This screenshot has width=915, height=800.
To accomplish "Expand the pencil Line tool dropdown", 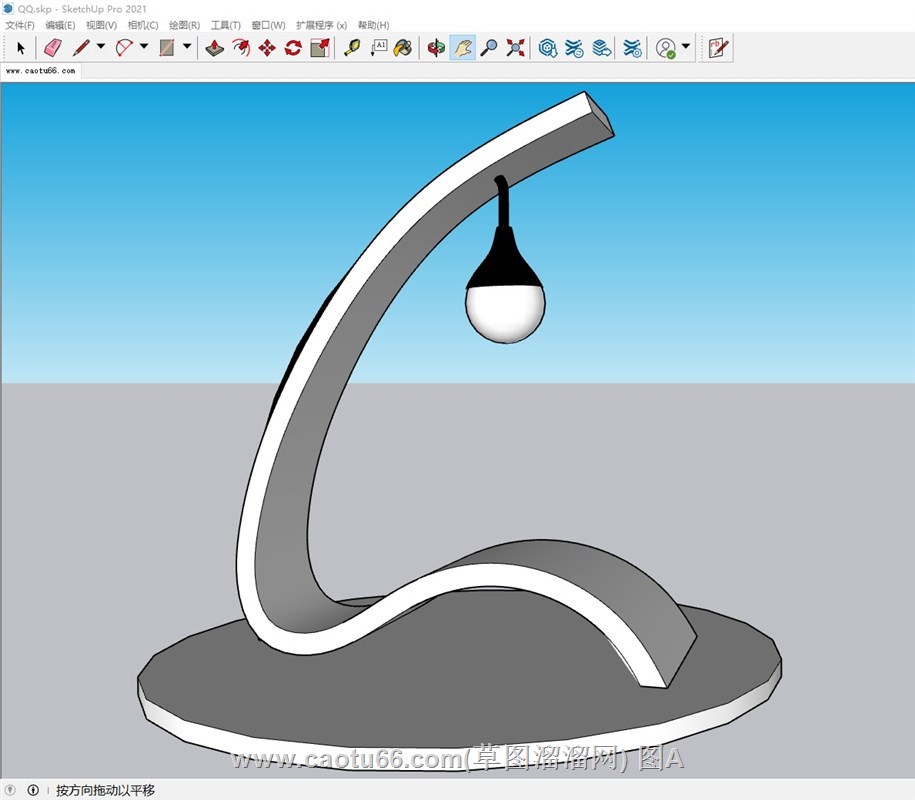I will [x=101, y=47].
